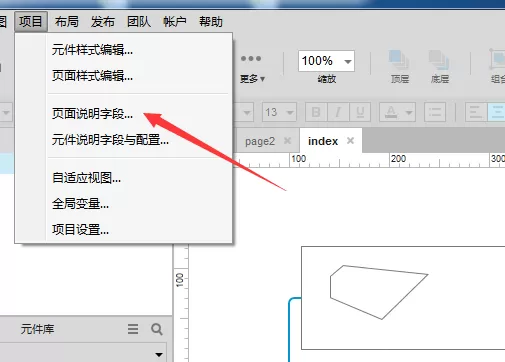Close the page2 tab
Viewport: 505px width, 362px height.
click(287, 141)
